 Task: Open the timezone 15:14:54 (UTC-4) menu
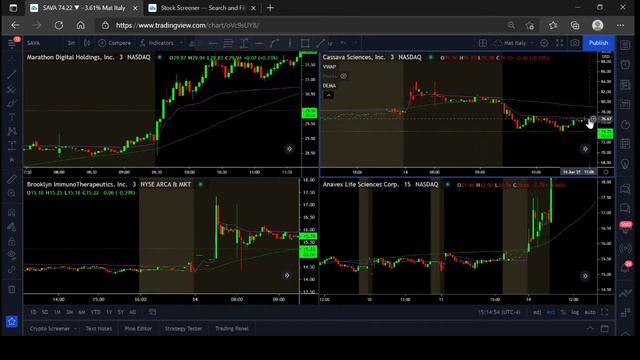click(x=499, y=312)
